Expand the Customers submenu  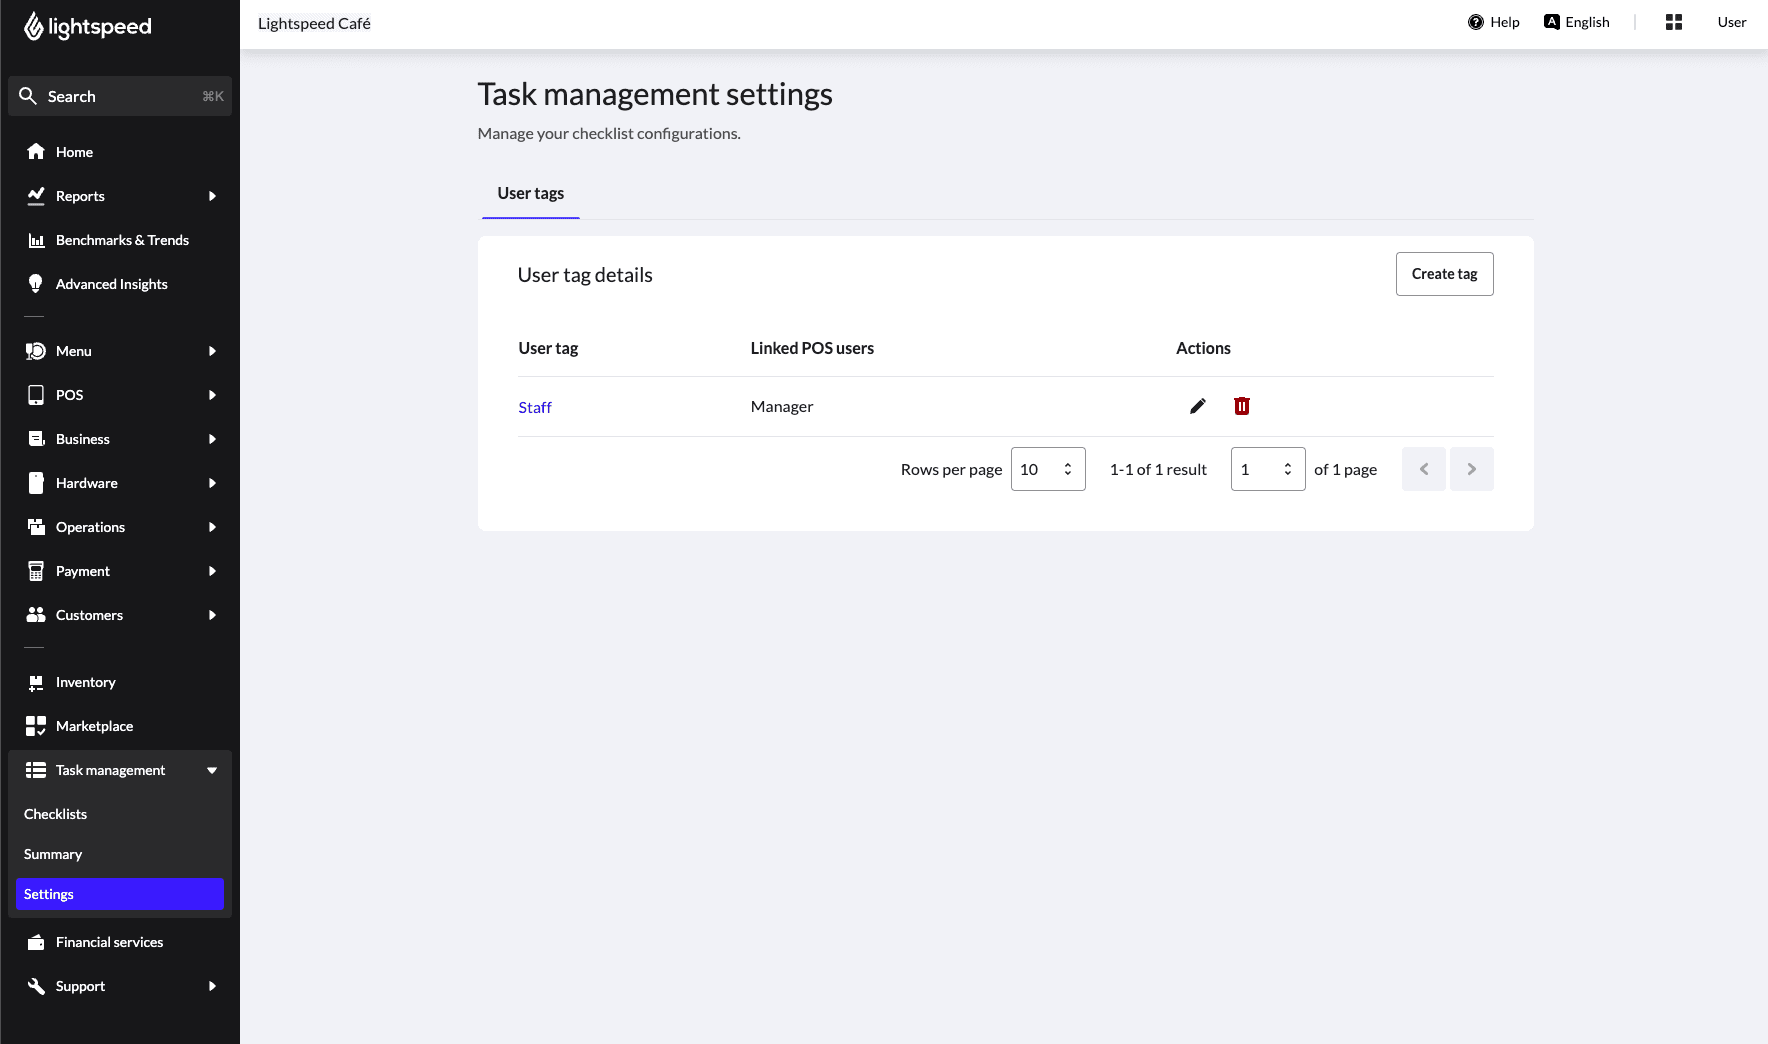point(211,615)
